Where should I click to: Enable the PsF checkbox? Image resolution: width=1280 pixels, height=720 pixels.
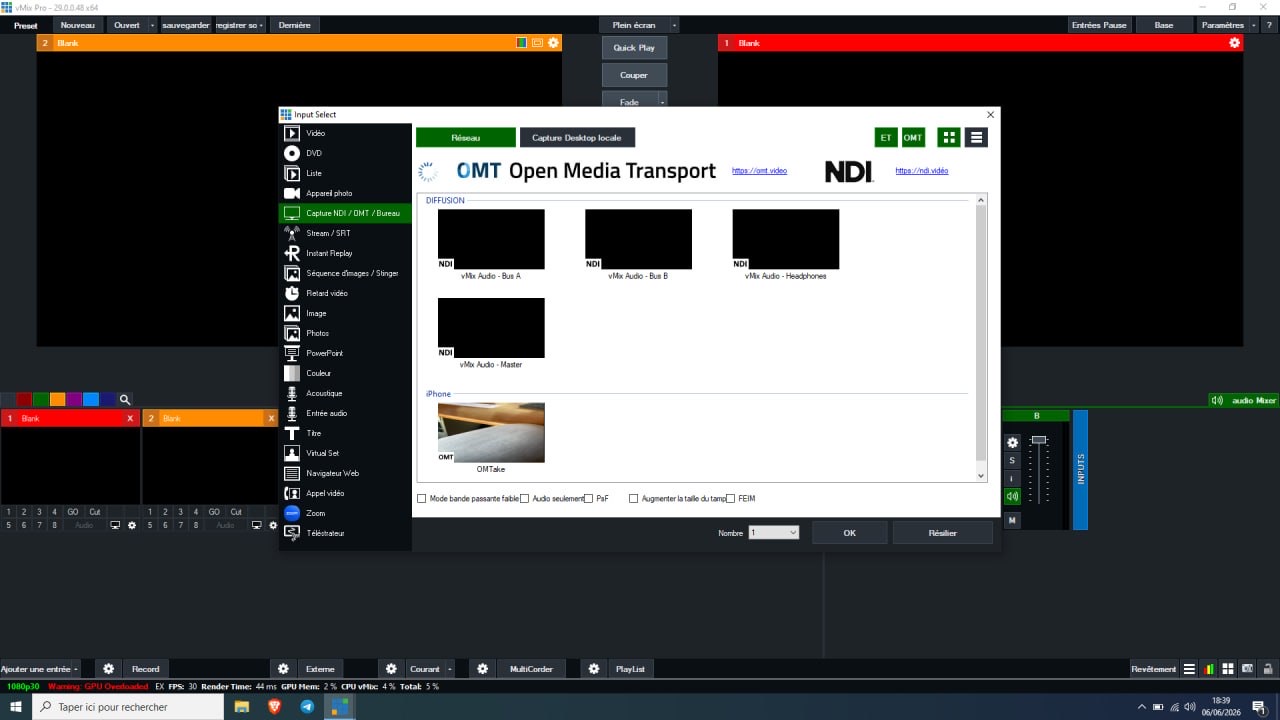(x=589, y=498)
